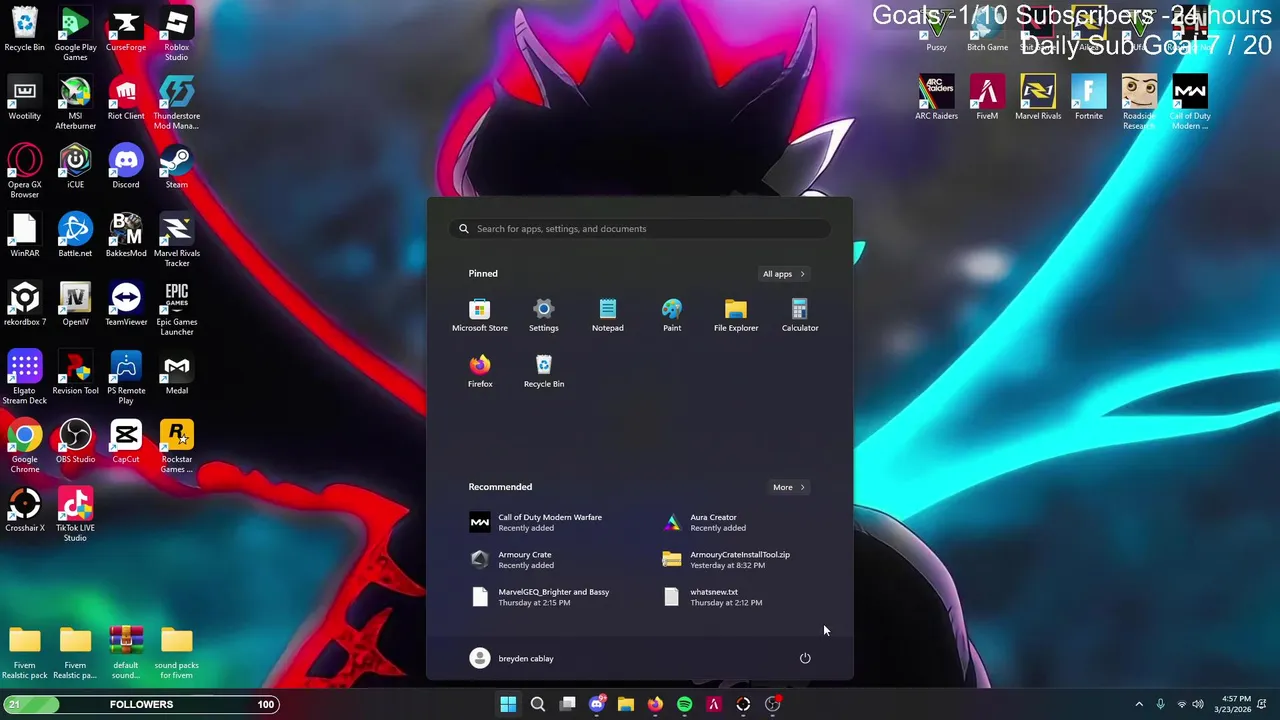
Task: Select iCUE desktop shortcut
Action: click(75, 166)
